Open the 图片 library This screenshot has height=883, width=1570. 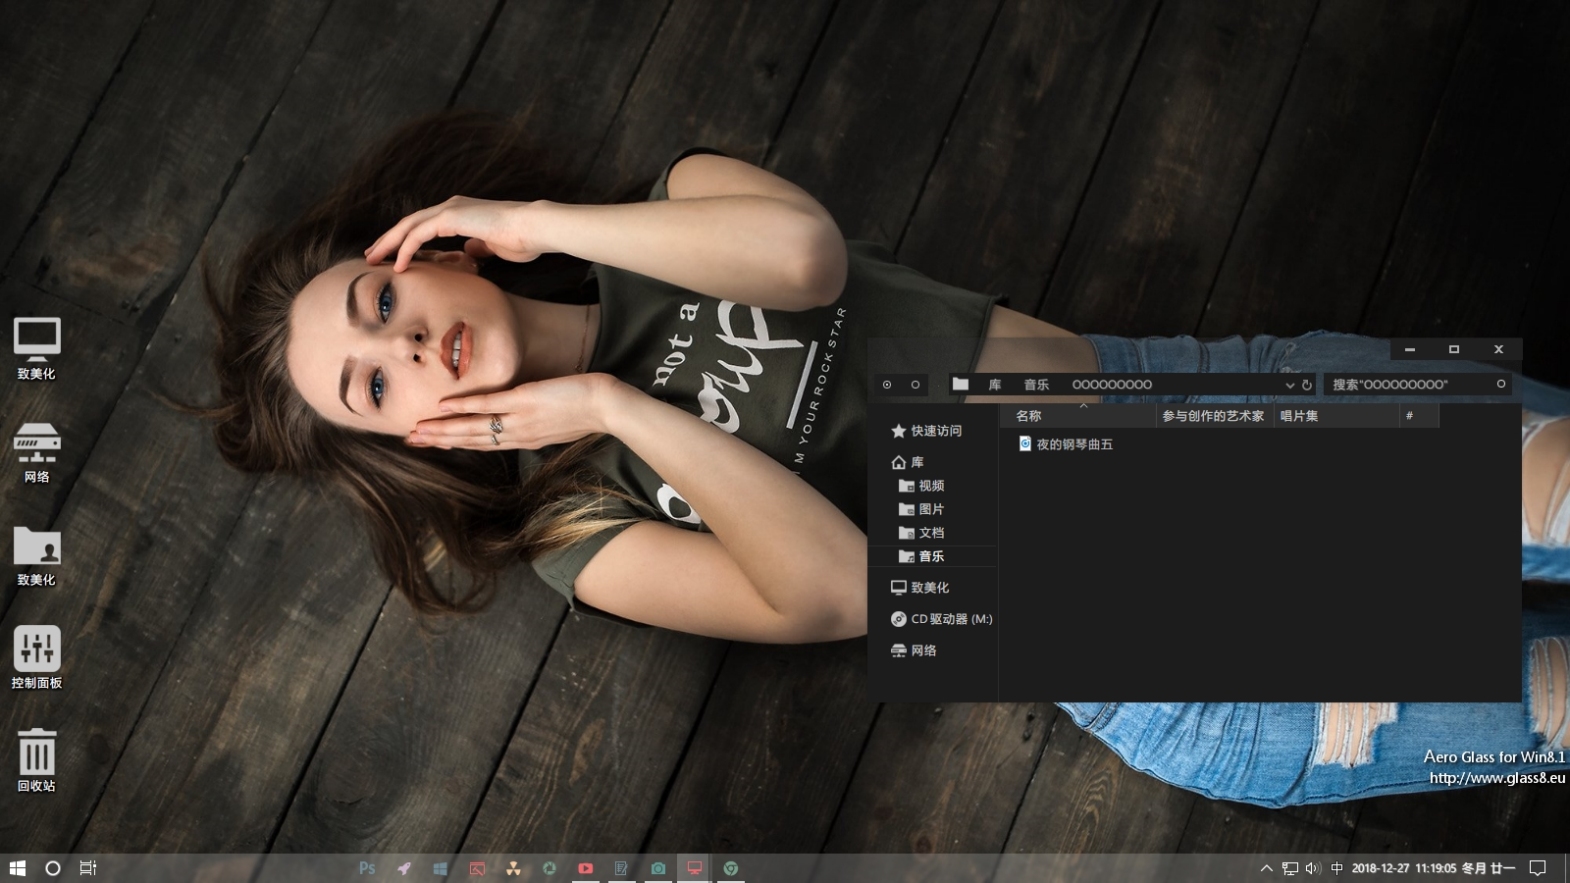(x=921, y=509)
